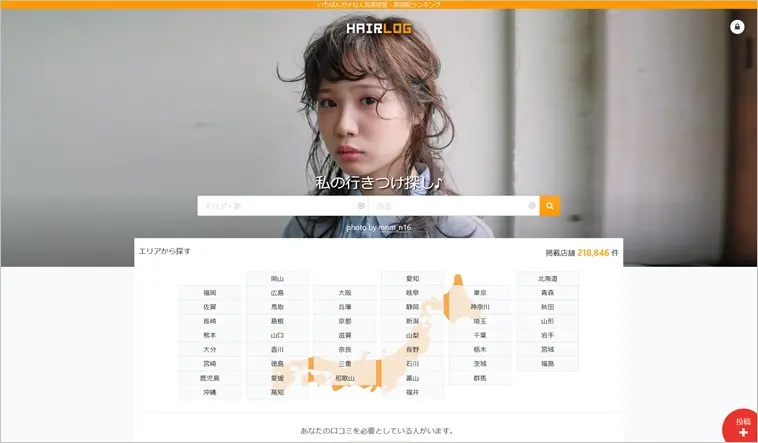Focus the エリア・駅 search field

point(277,206)
